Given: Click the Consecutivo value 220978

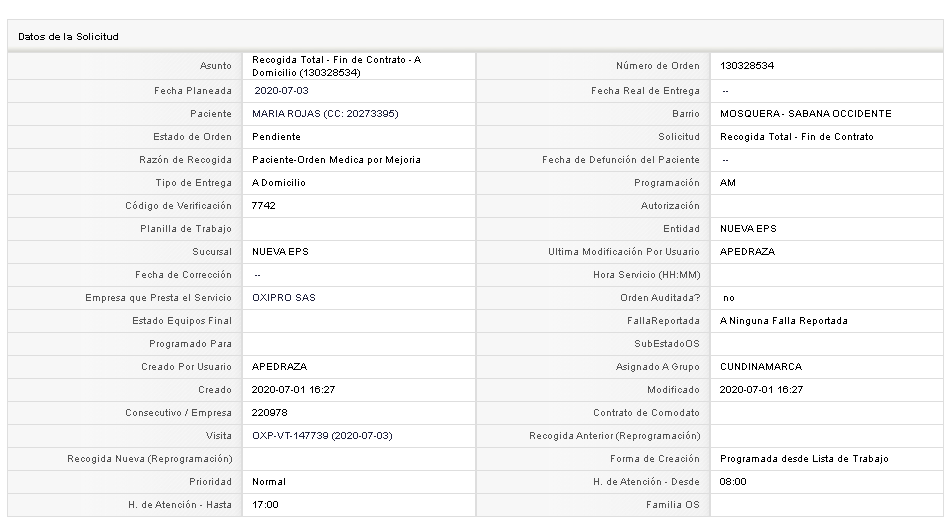Looking at the screenshot, I should tap(269, 413).
